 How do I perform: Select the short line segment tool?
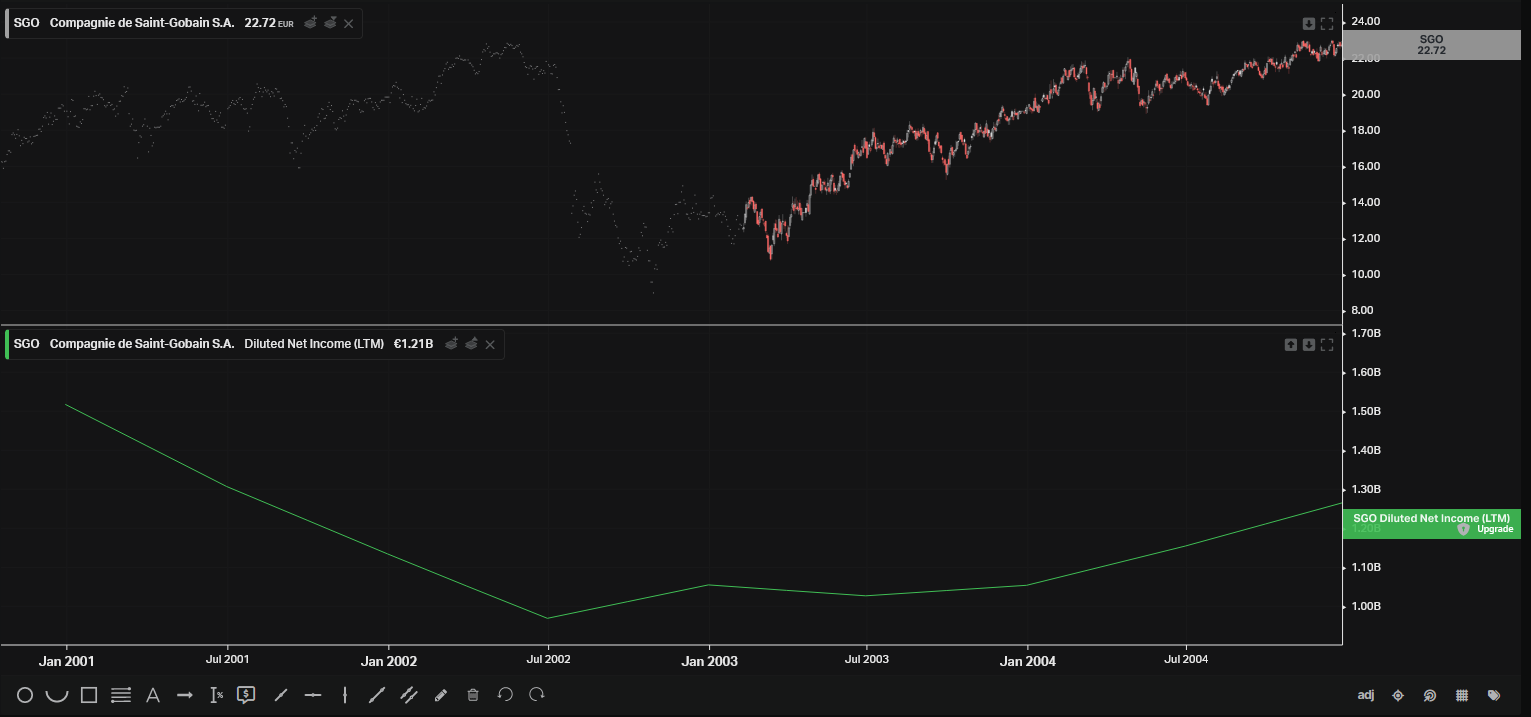click(x=281, y=695)
